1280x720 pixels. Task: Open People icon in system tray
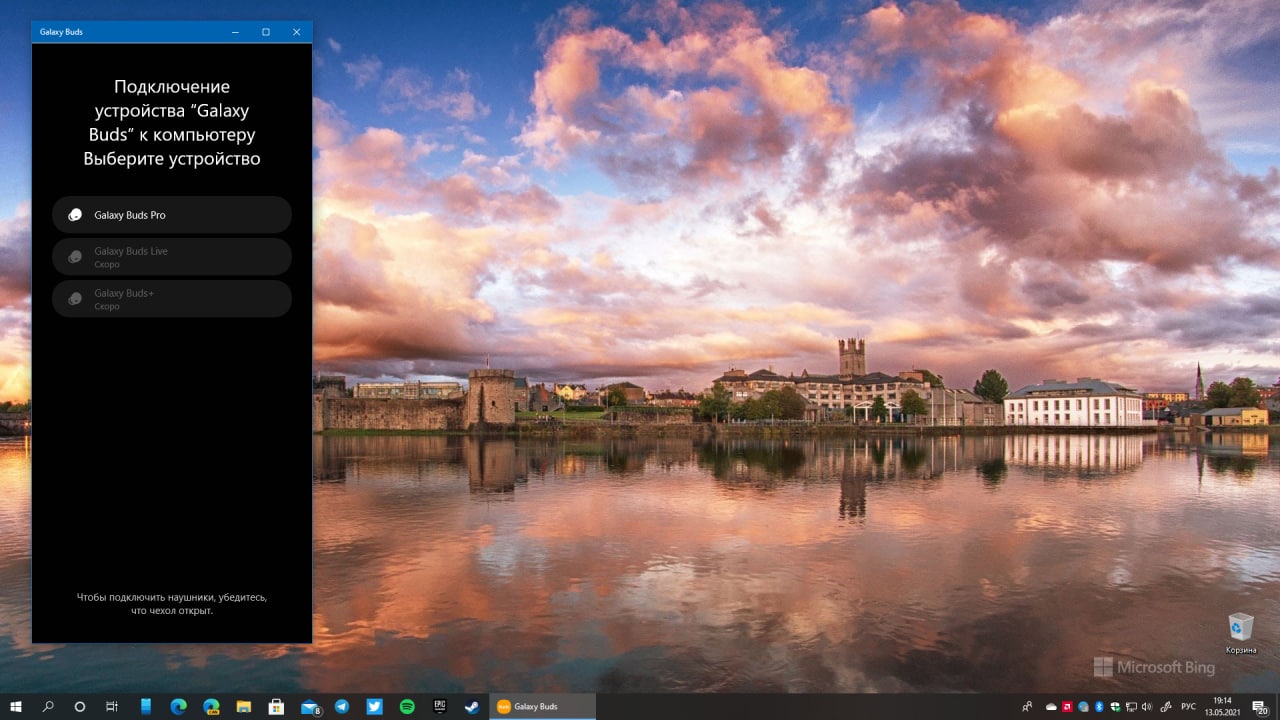pos(1027,707)
